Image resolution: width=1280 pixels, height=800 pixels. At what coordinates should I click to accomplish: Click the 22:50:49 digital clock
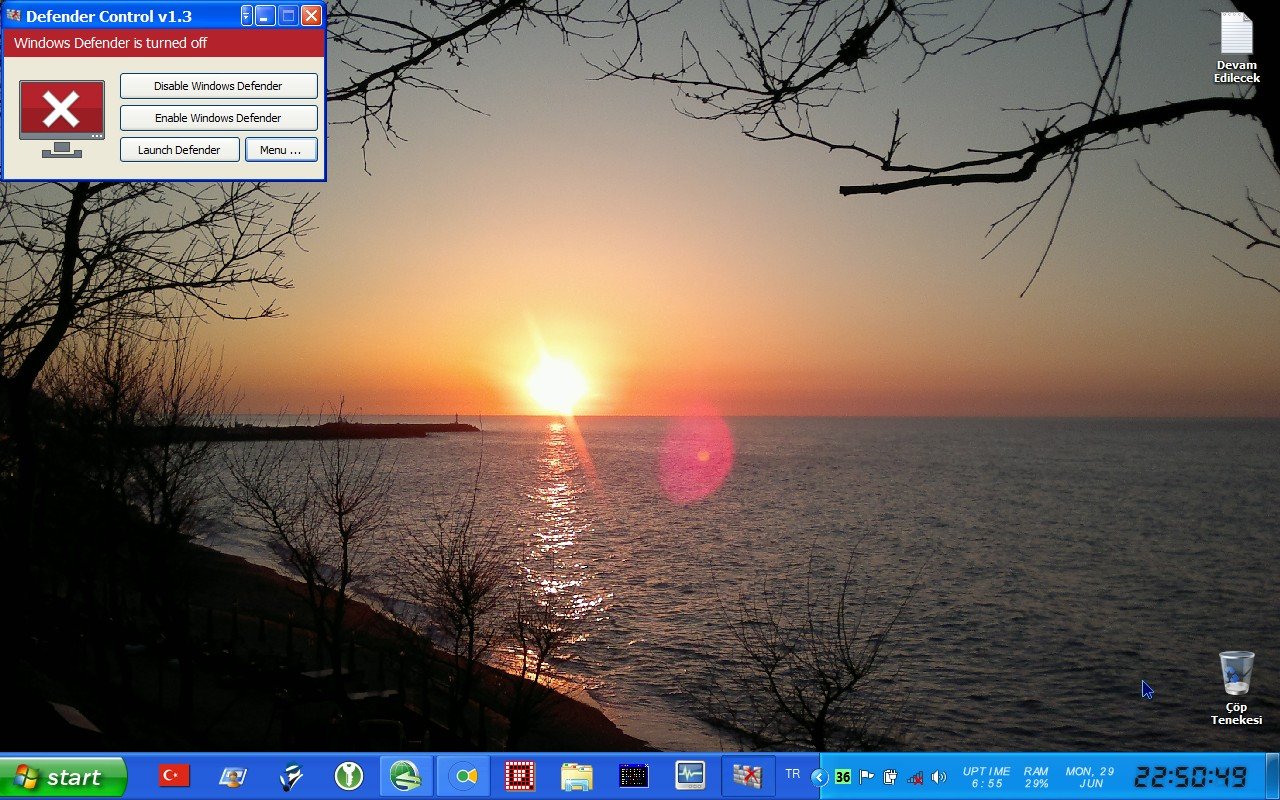coord(1191,777)
